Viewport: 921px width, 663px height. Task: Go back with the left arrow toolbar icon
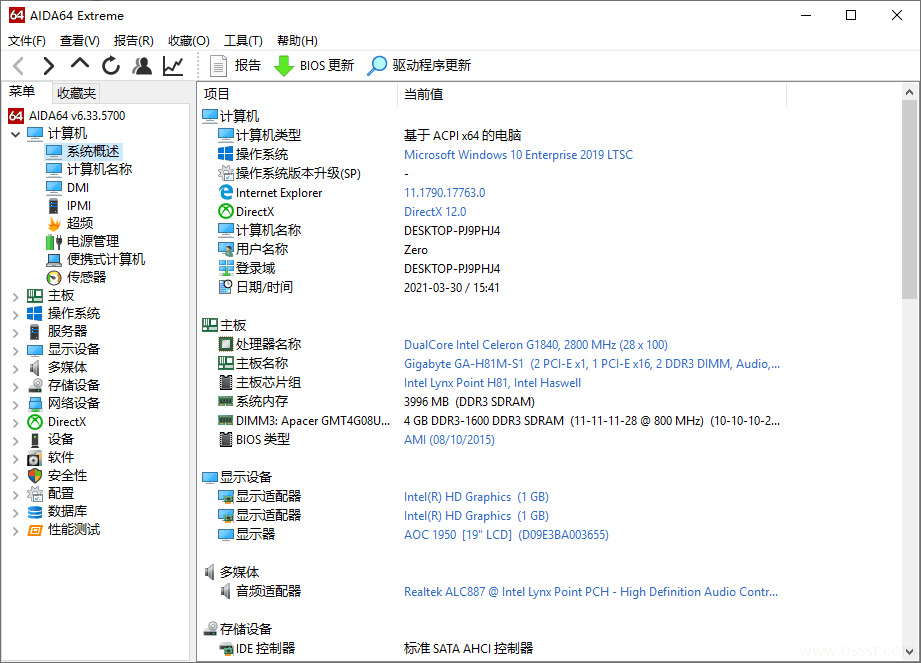pyautogui.click(x=18, y=66)
